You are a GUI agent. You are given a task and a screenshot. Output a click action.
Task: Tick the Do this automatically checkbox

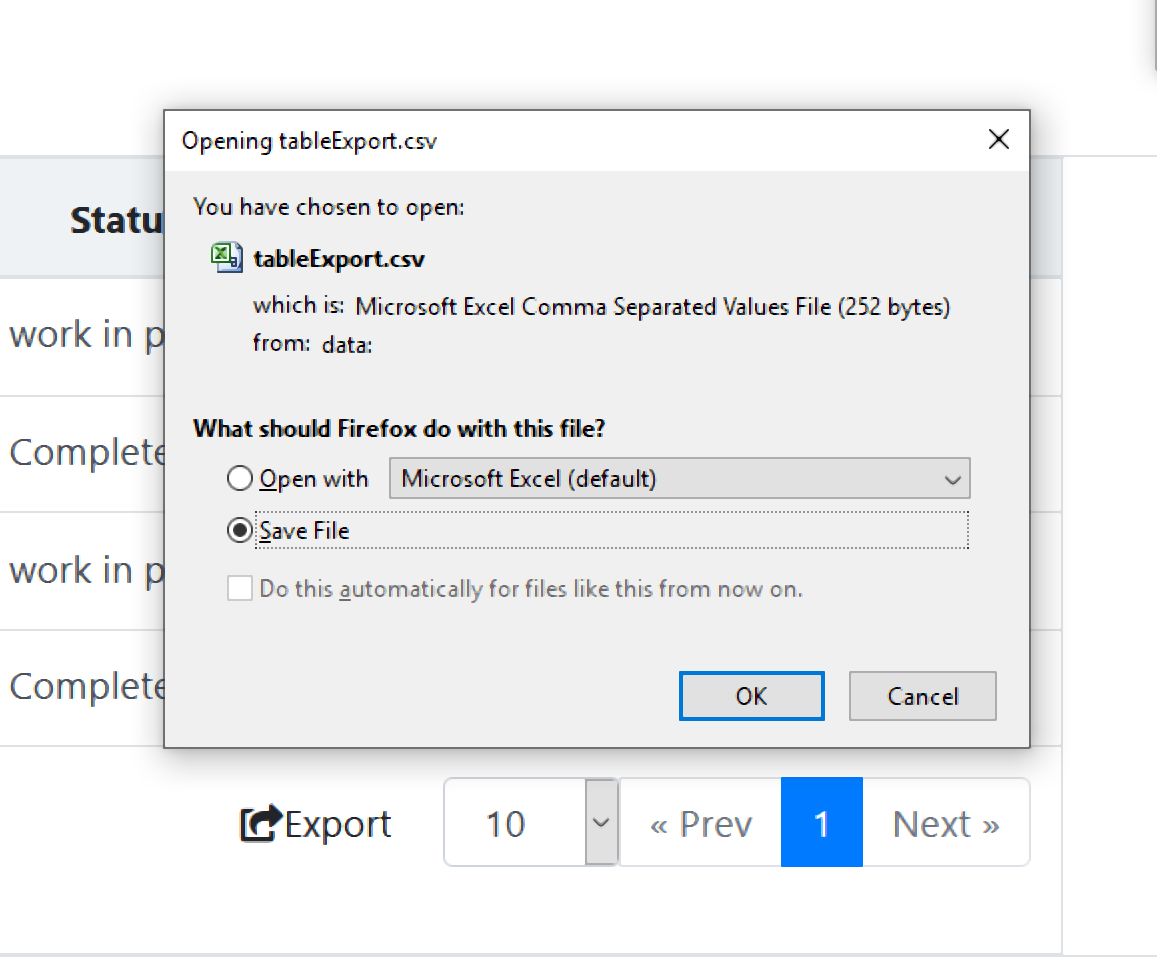pyautogui.click(x=239, y=589)
